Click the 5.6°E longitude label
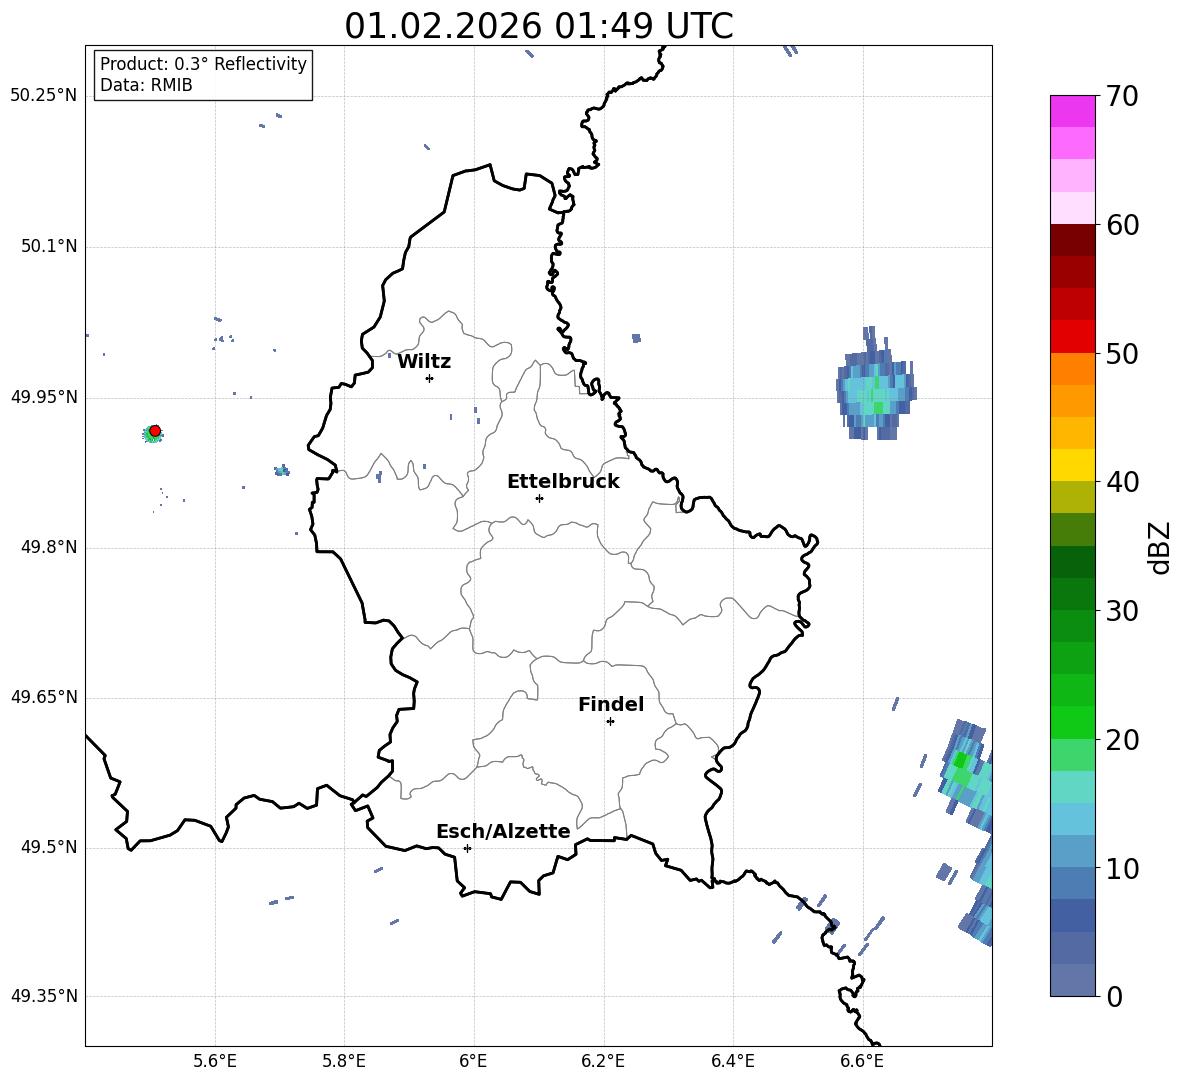The image size is (1184, 1081). [215, 1061]
